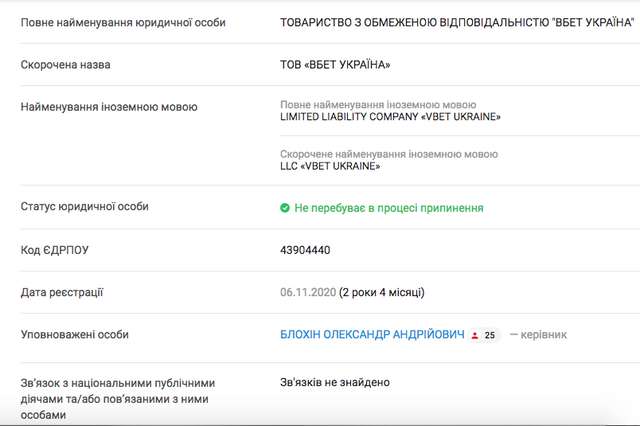Image resolution: width=640 pixels, height=426 pixels.
Task: Click the Уповноважені особи row label
Action: pyautogui.click(x=74, y=335)
